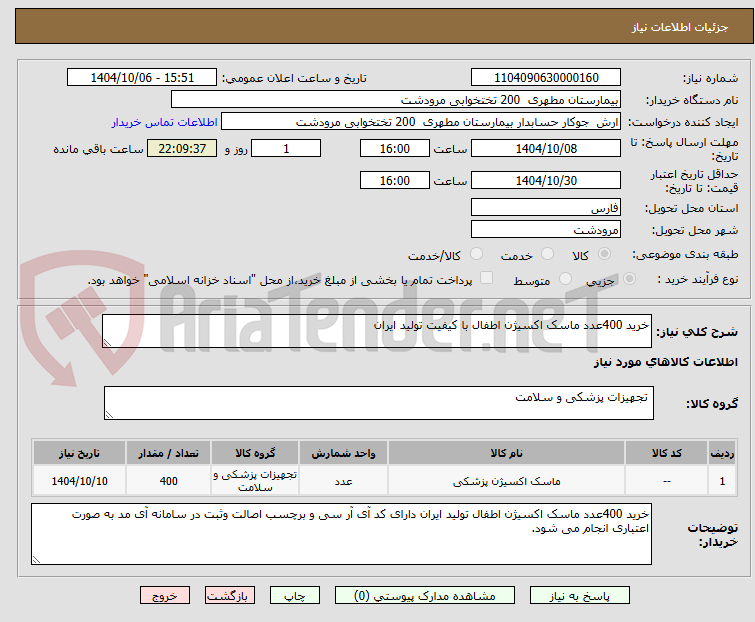755x622 pixels.
Task: Click the need date cell 1404/10/10
Action: pyautogui.click(x=79, y=480)
